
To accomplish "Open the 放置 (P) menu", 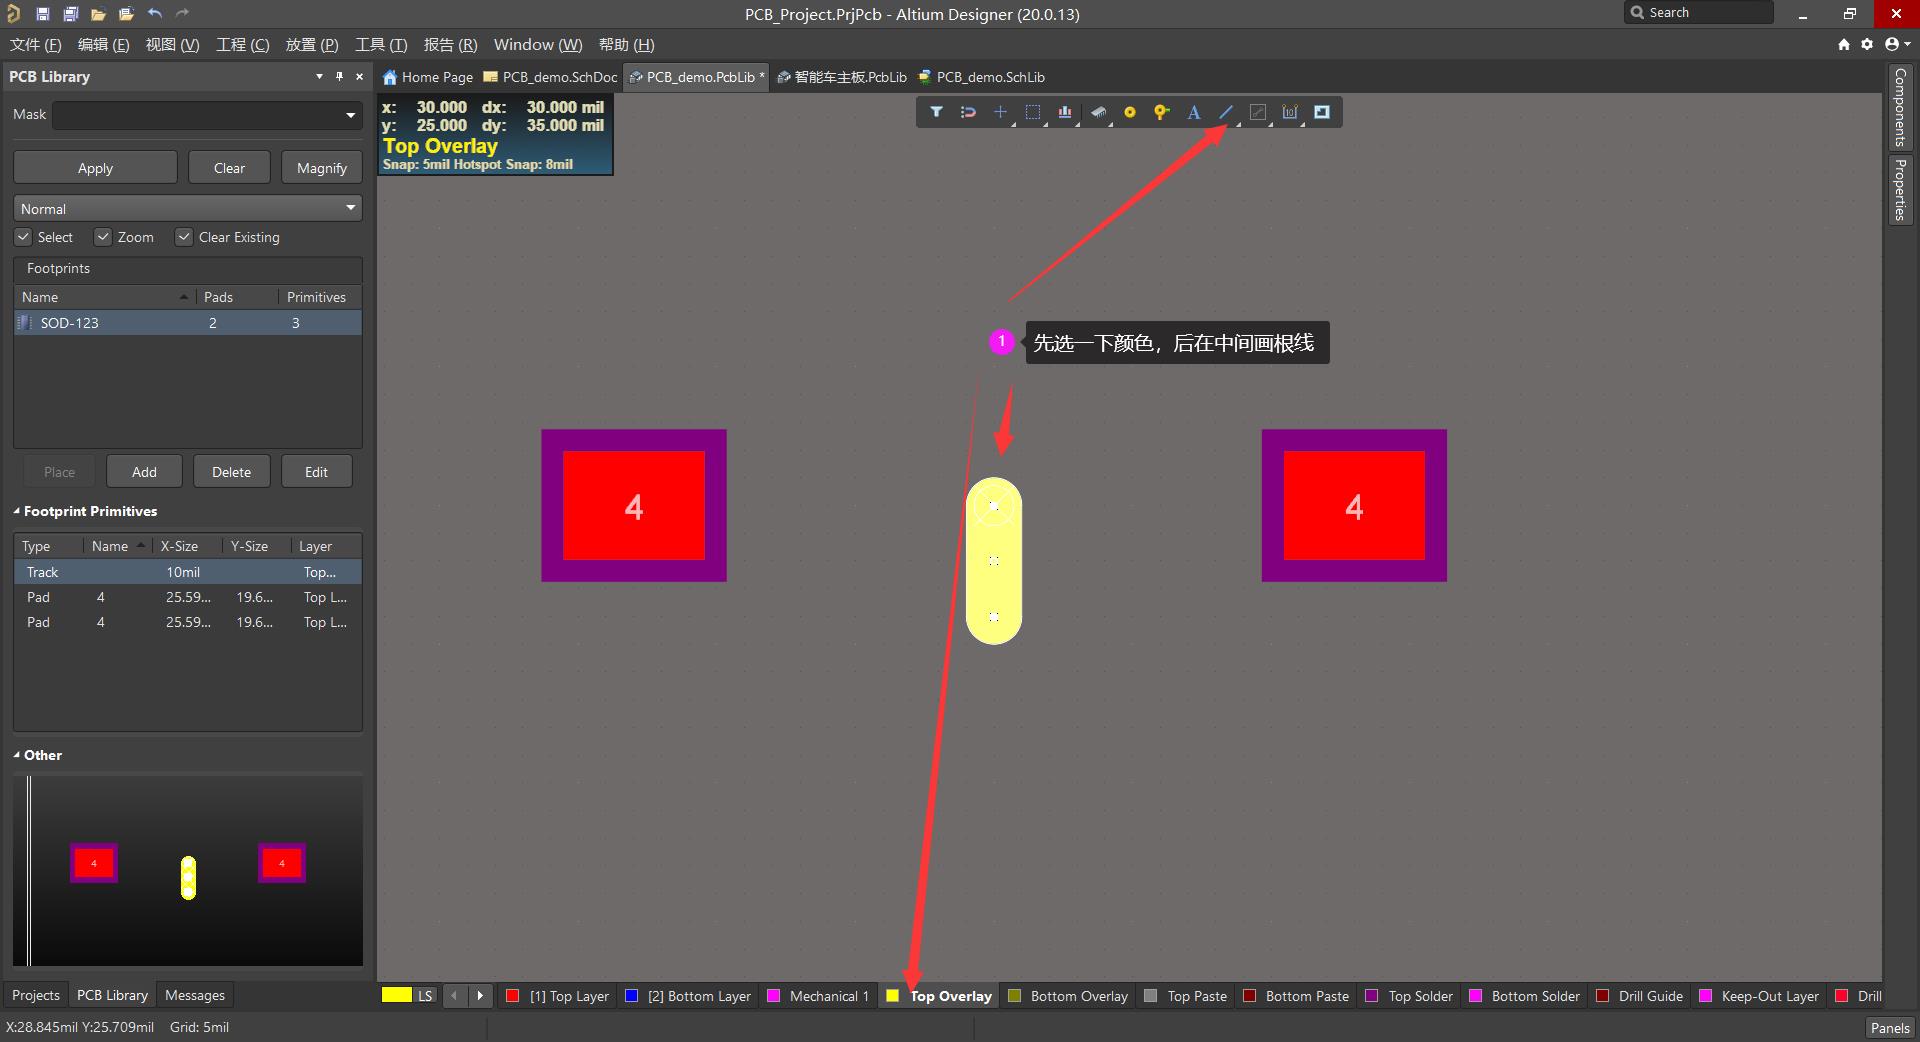I will (x=312, y=44).
